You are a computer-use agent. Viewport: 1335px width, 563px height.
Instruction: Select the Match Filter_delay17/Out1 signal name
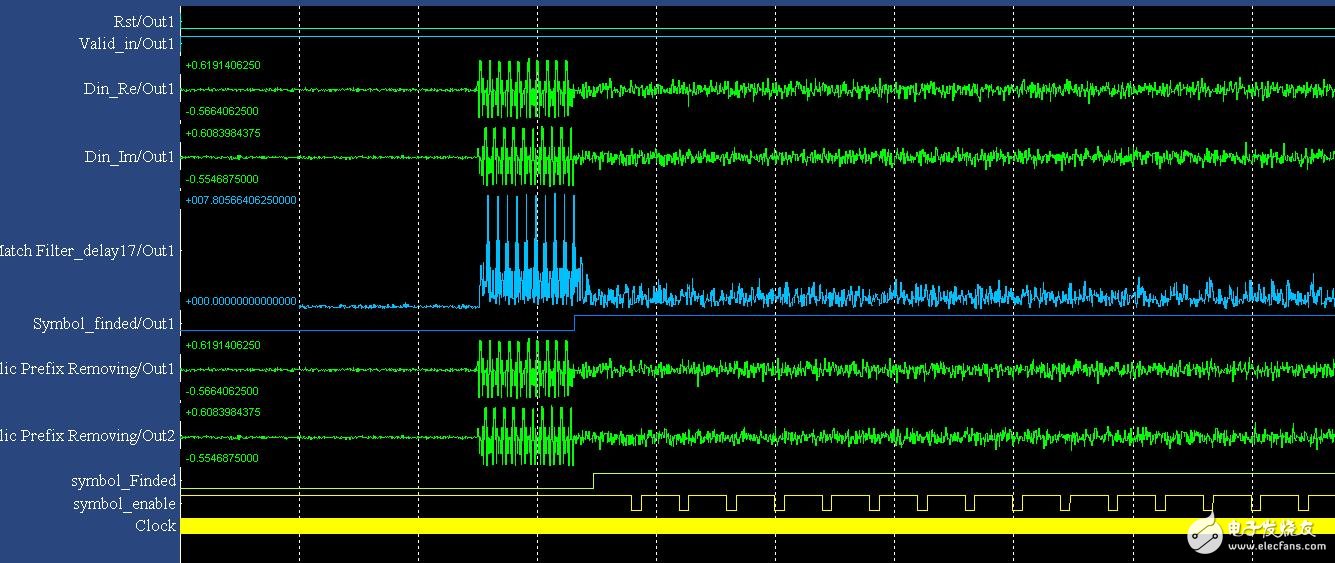[88, 251]
